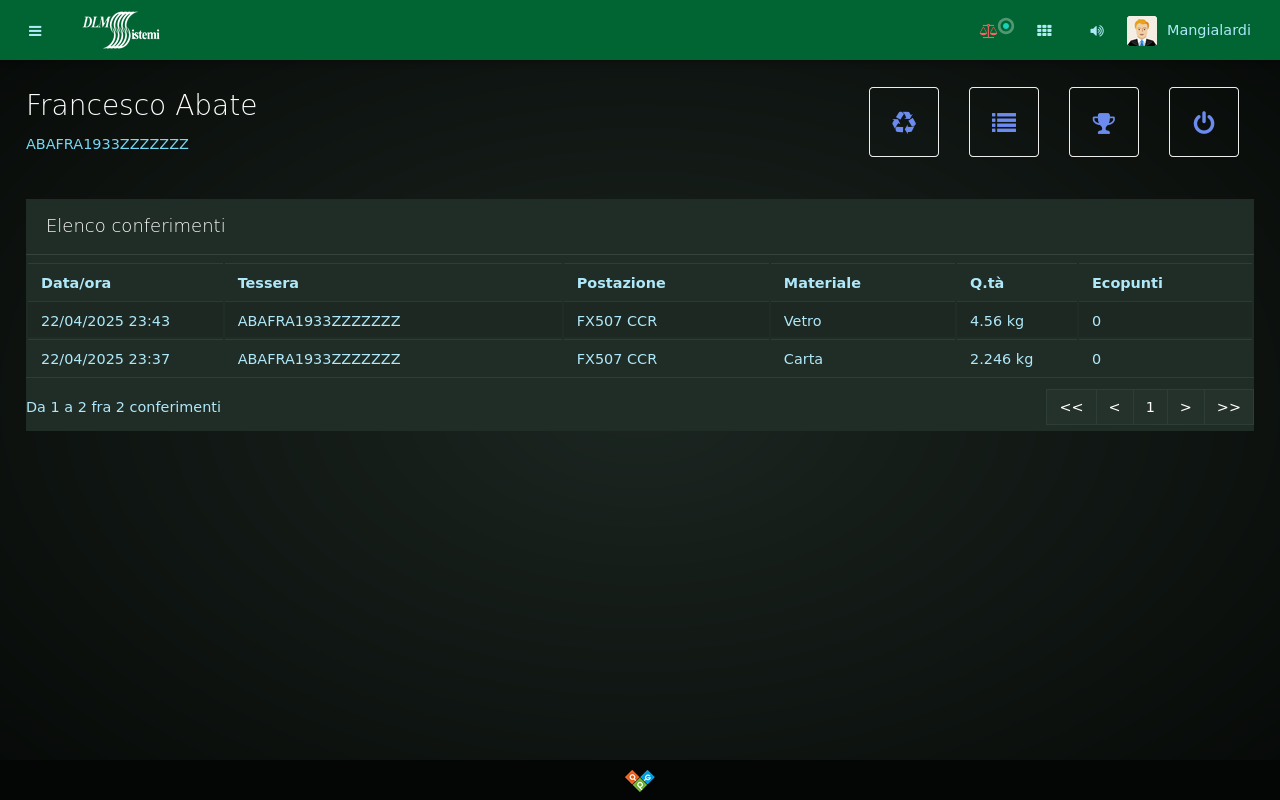The height and width of the screenshot is (800, 1280).
Task: Open the apps grid launcher
Action: tap(1044, 31)
